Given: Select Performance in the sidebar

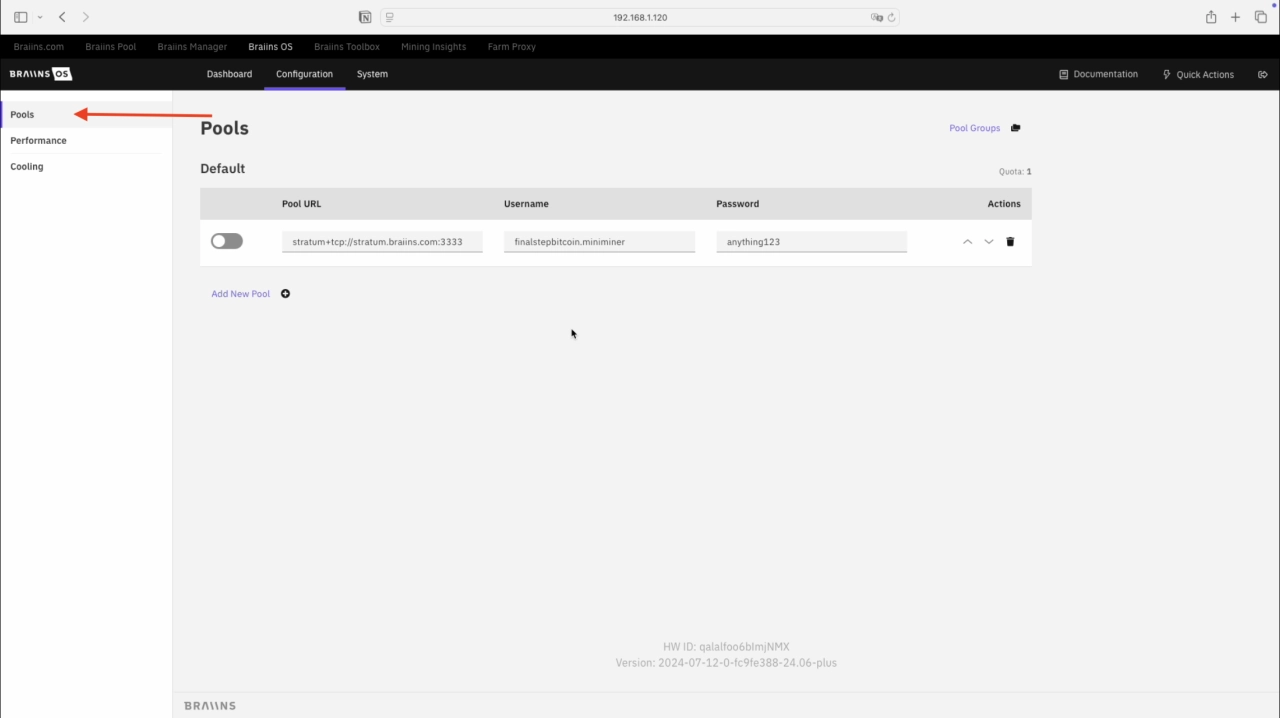Looking at the screenshot, I should coord(86,140).
